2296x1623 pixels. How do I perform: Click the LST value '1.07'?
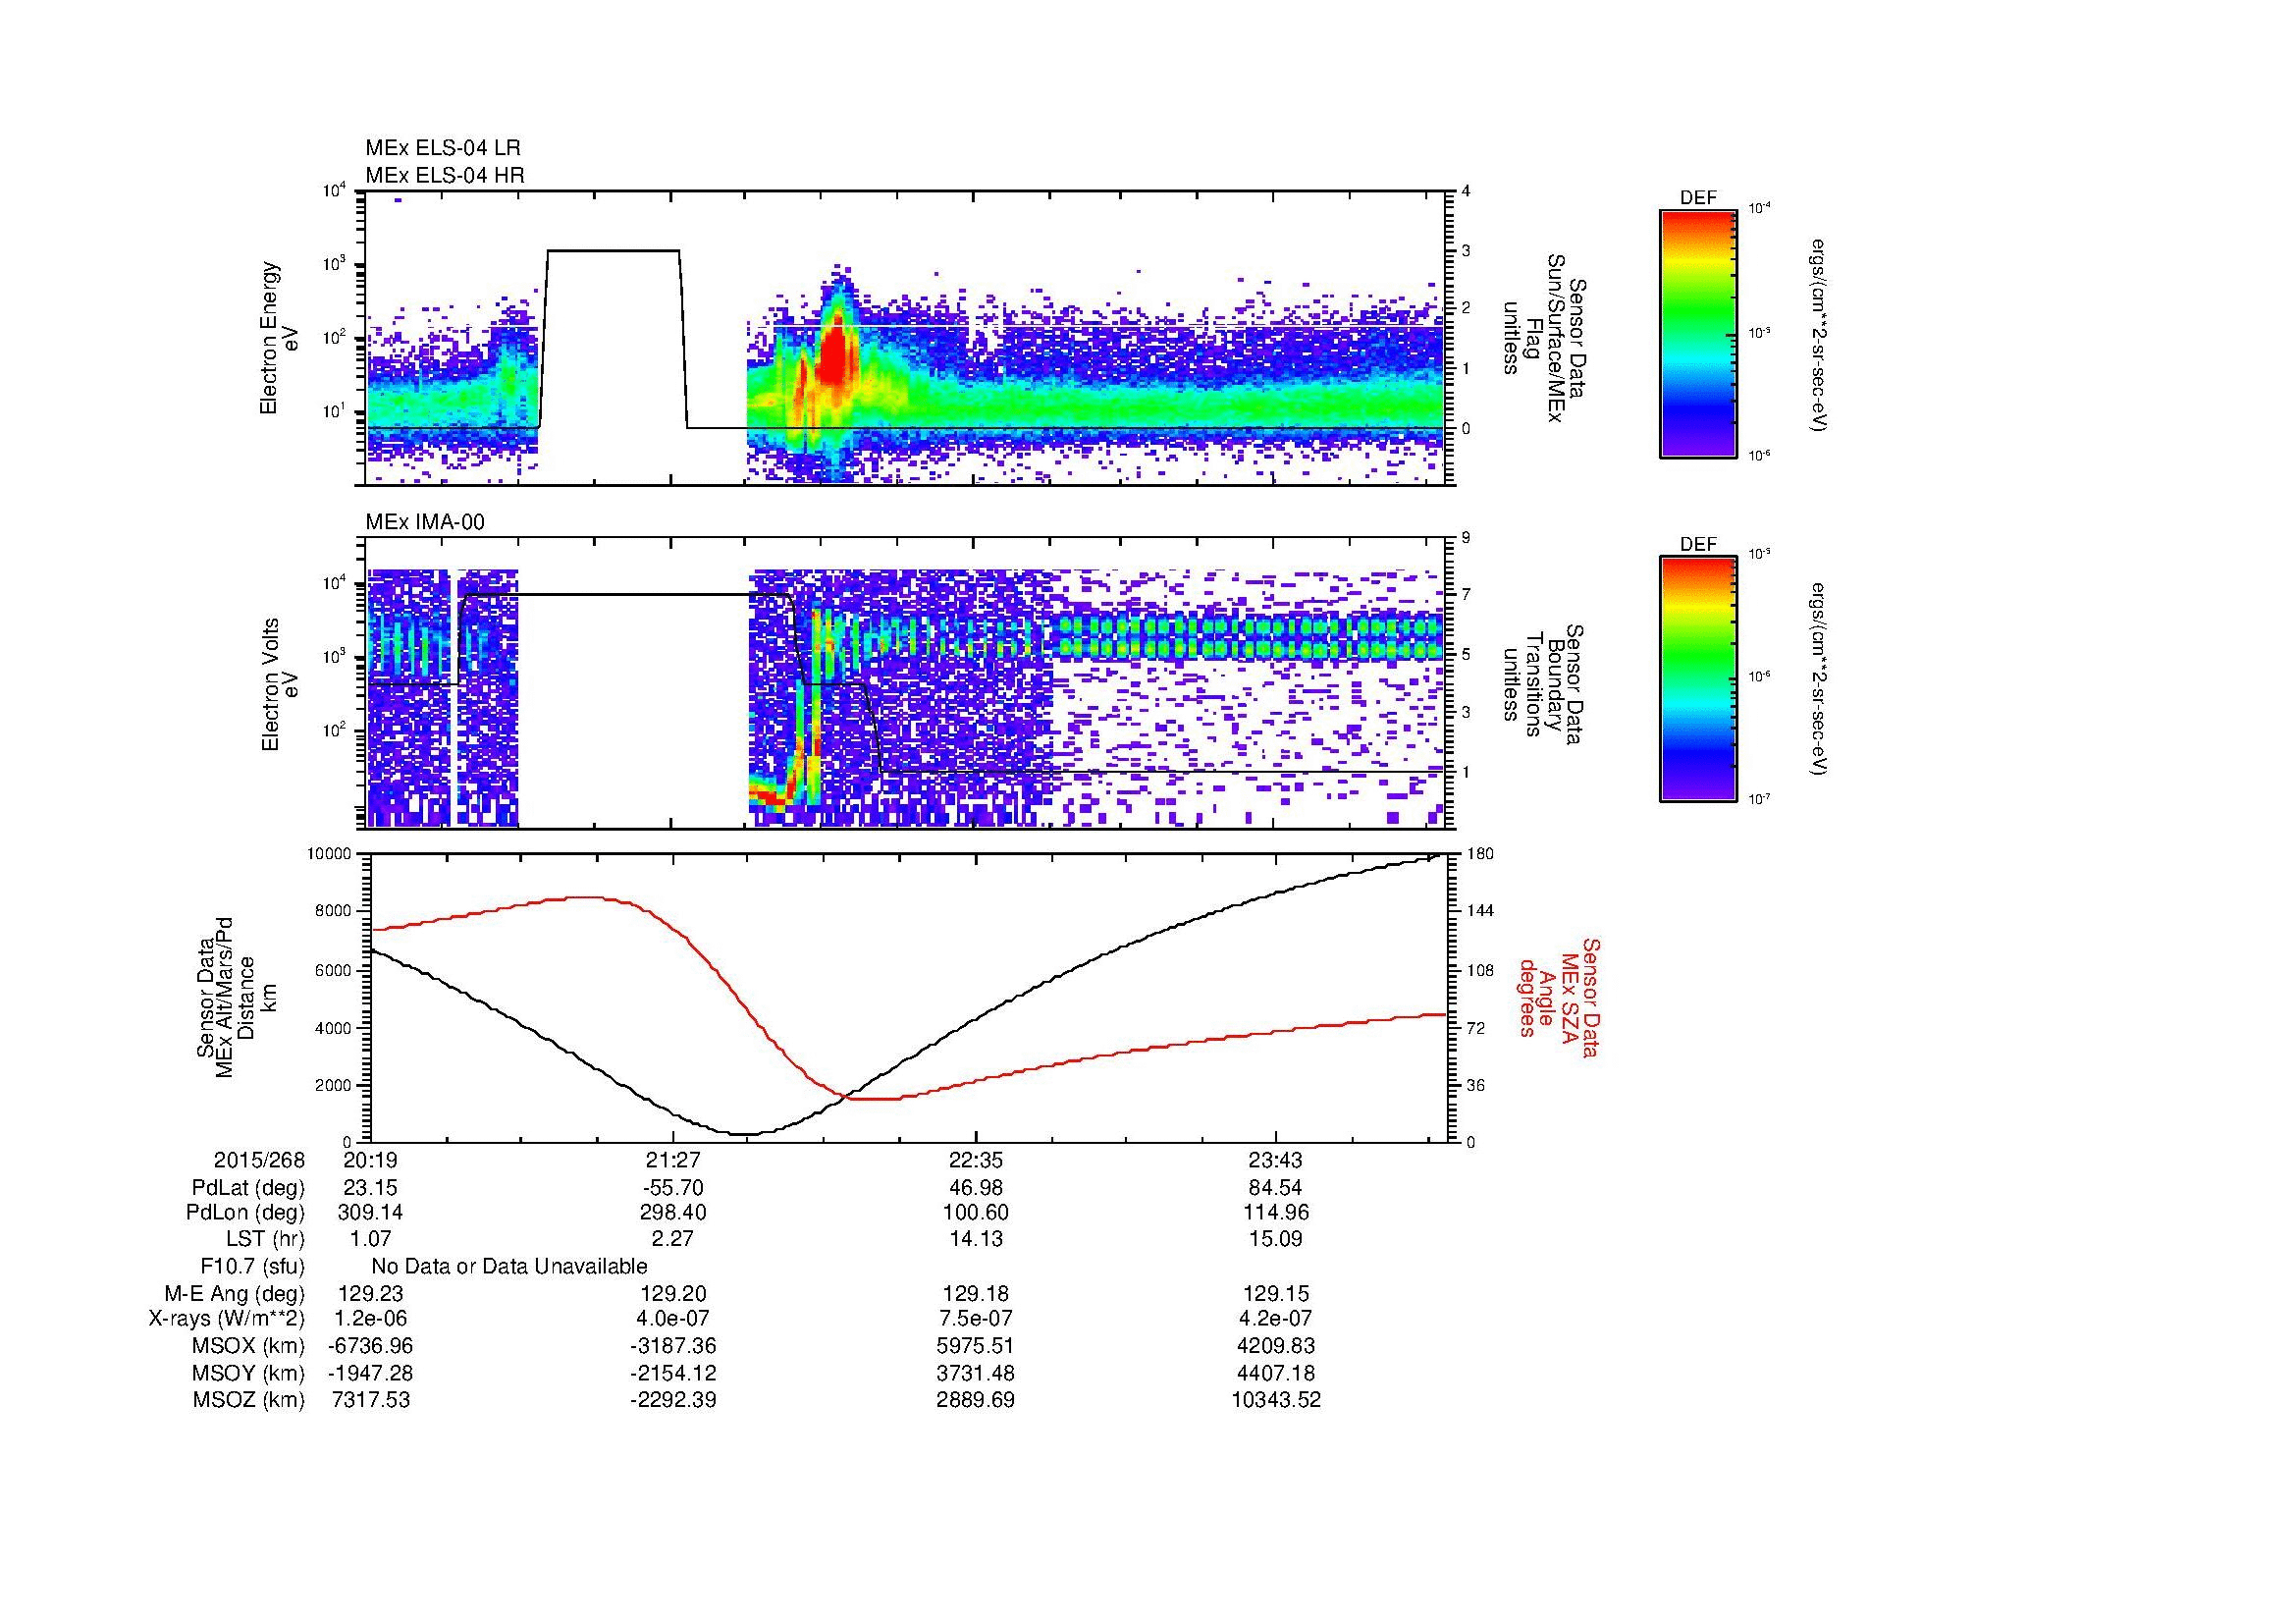(371, 1239)
